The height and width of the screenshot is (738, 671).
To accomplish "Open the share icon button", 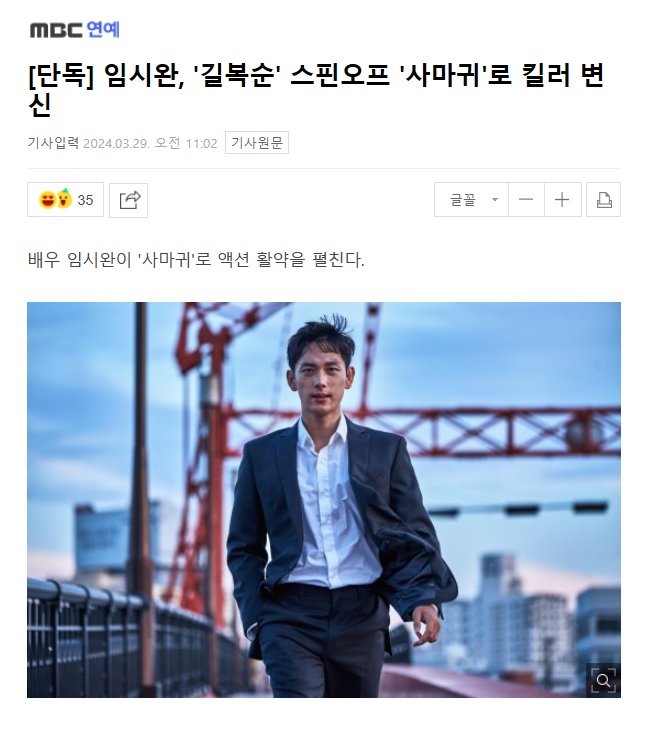I will (129, 200).
